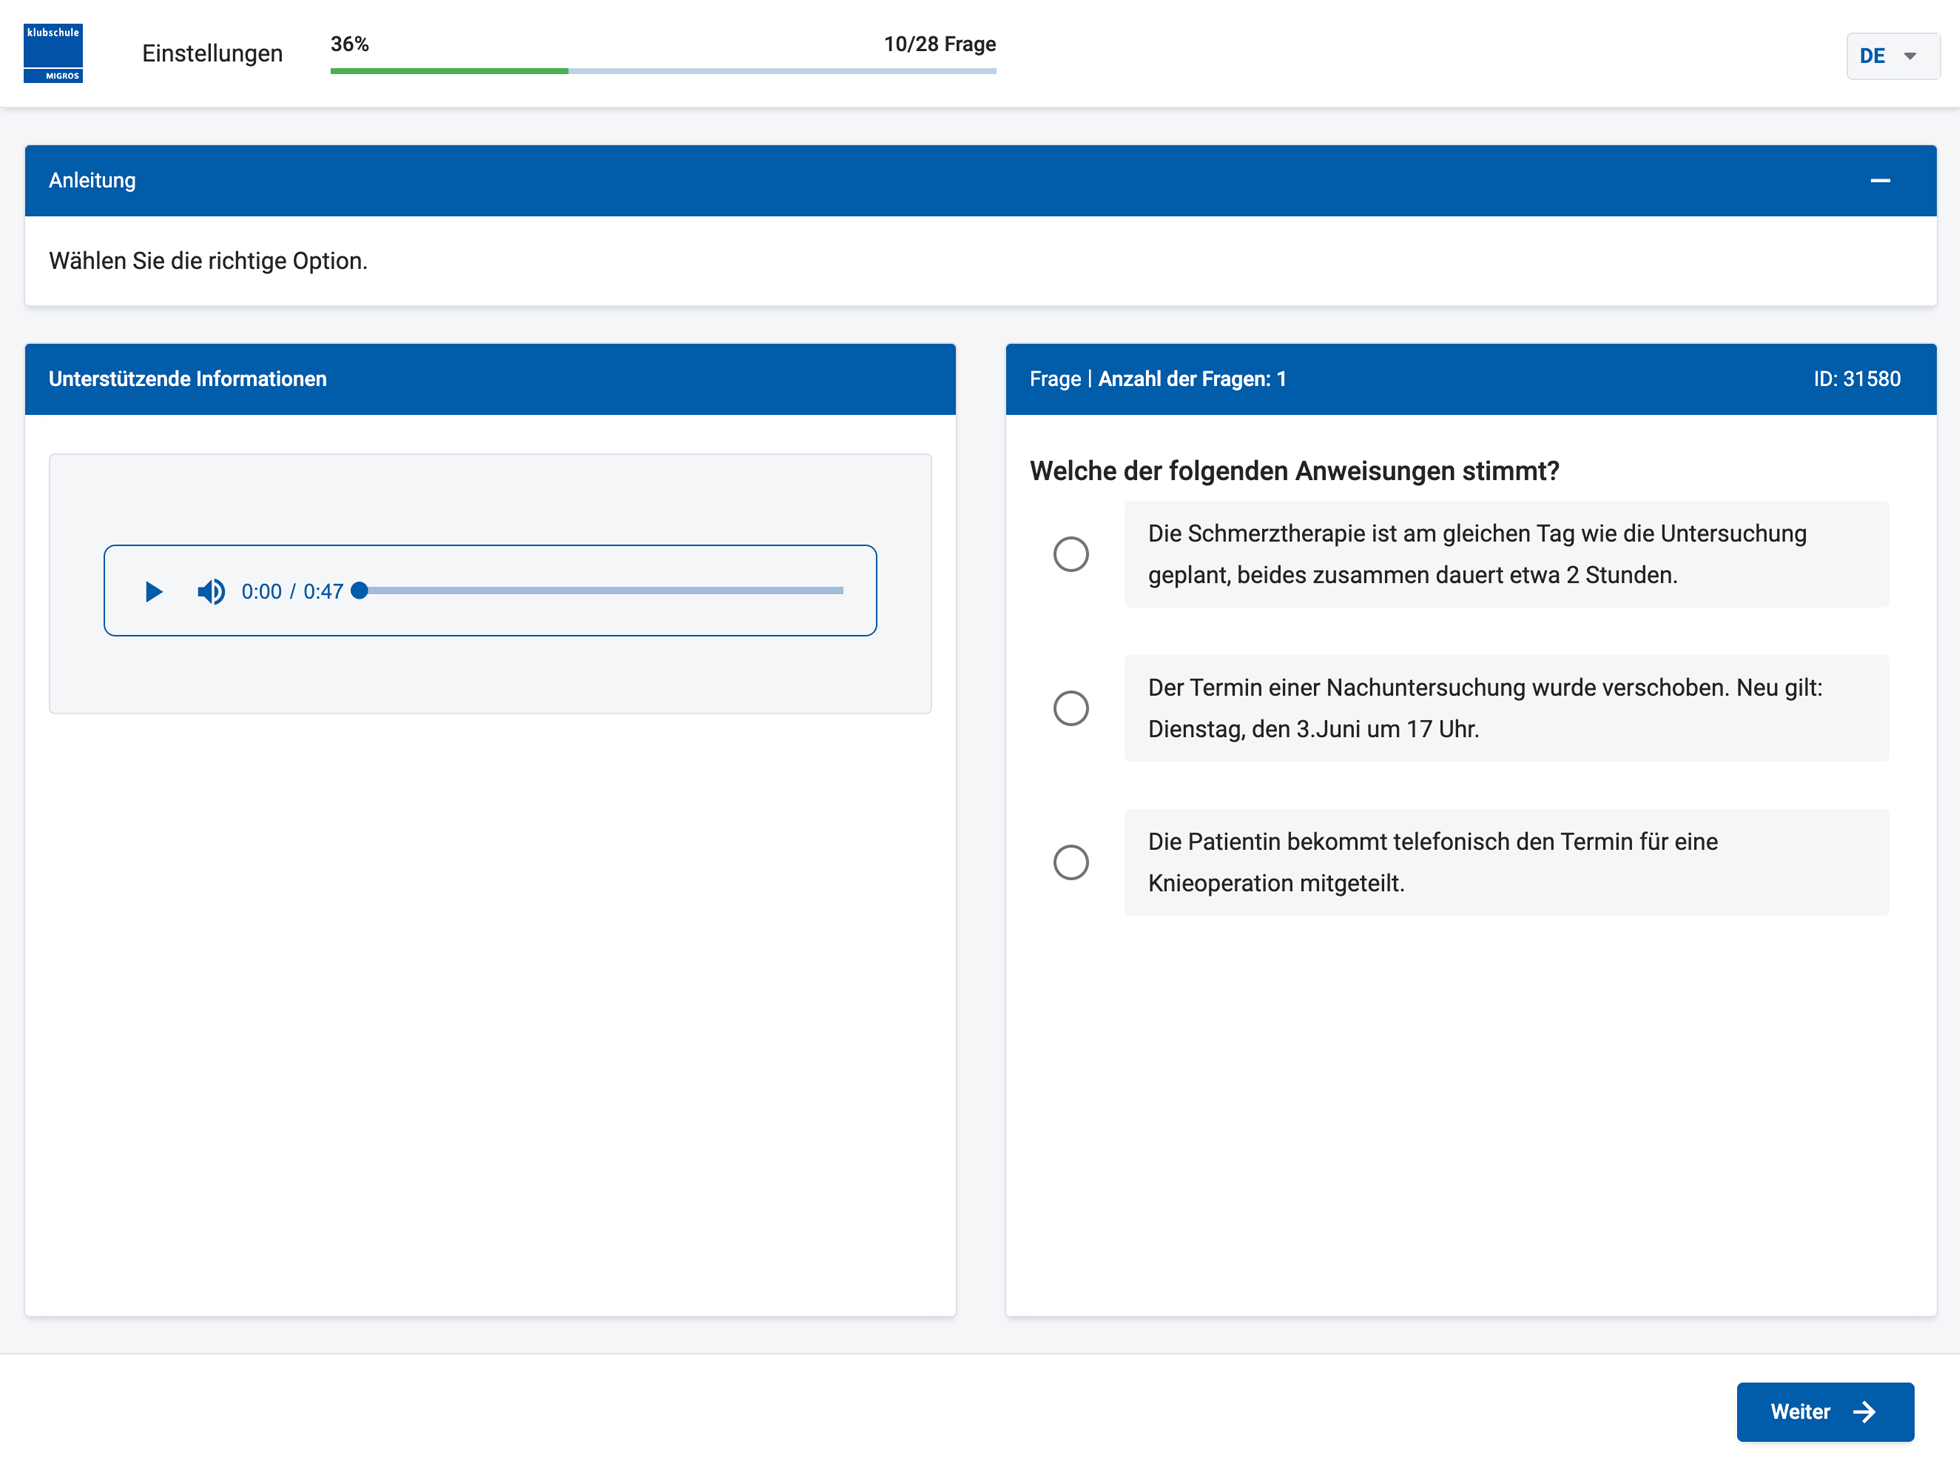Play the audio clip
Viewport: 1960px width, 1470px height.
click(153, 591)
